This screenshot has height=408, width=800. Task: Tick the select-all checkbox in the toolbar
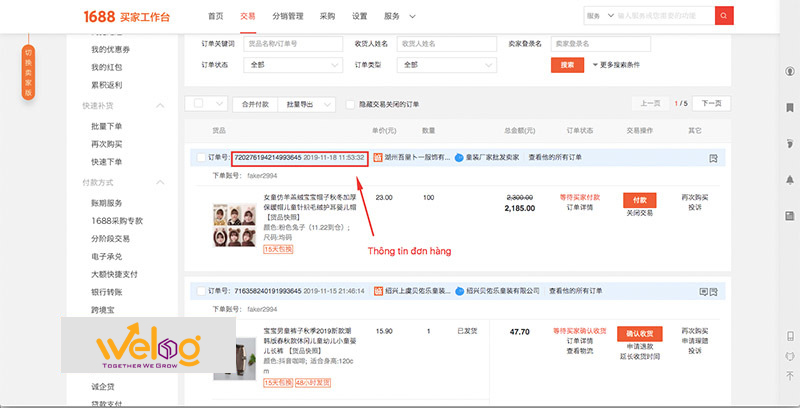coord(198,104)
